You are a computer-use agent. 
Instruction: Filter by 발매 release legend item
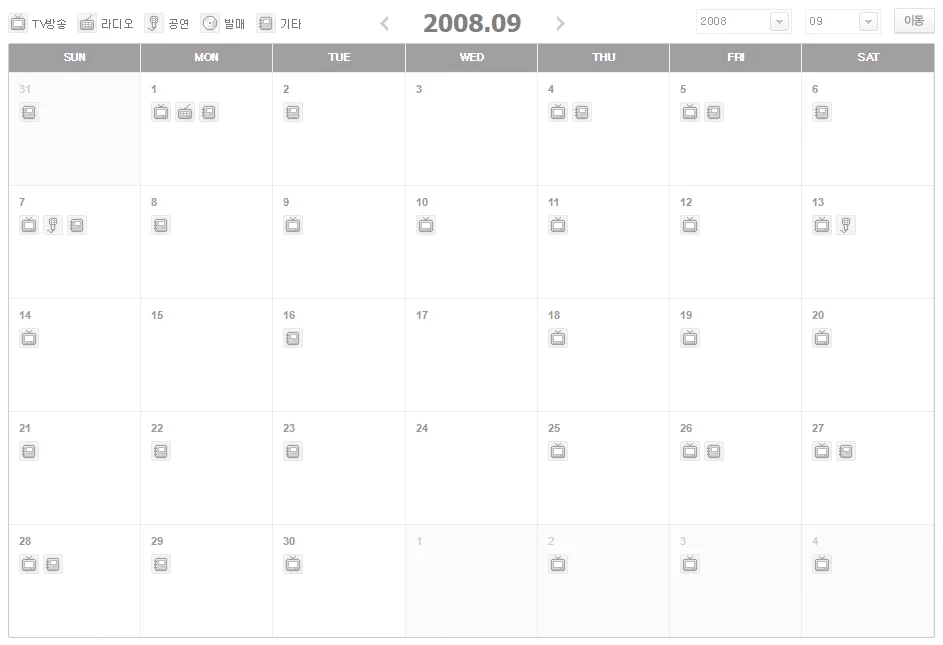223,23
